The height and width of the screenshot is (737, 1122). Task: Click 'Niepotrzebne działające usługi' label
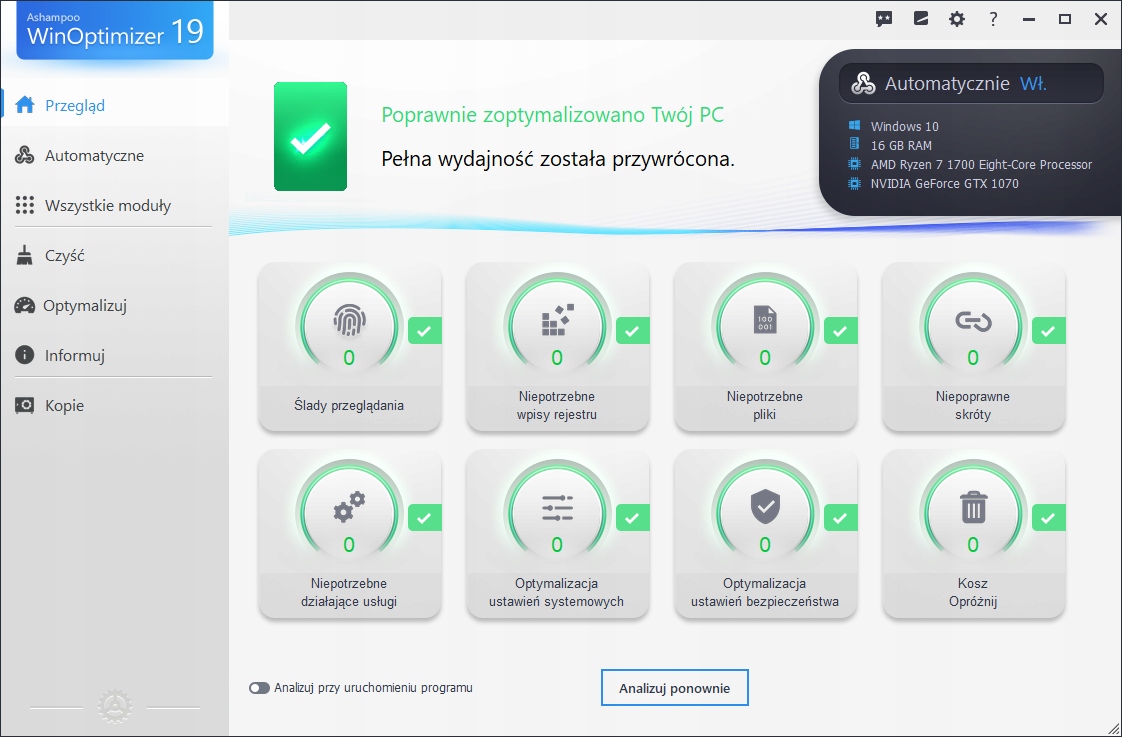(349, 592)
